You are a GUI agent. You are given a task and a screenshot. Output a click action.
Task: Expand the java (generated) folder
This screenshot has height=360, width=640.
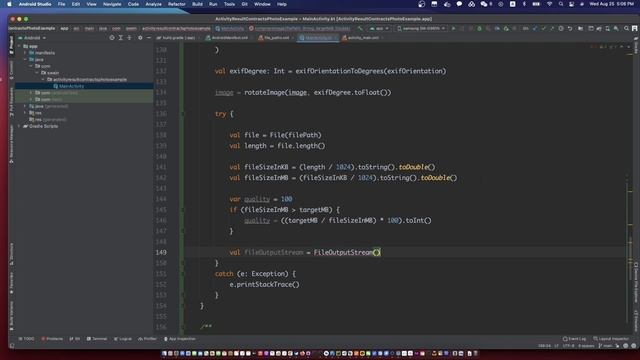[x=25, y=106]
